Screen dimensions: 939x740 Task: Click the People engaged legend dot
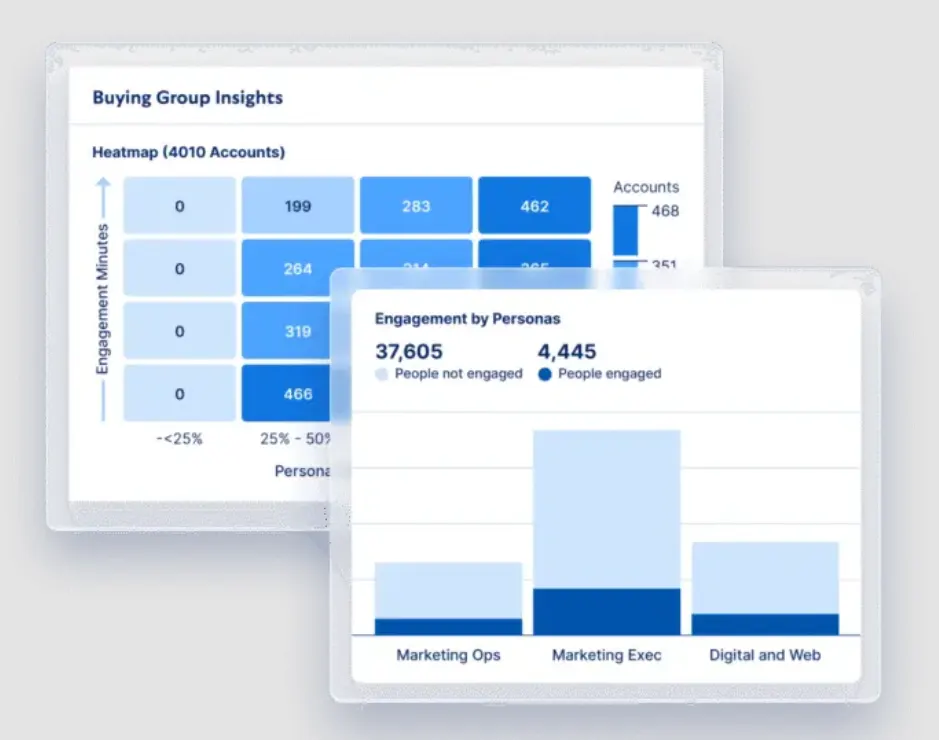(544, 374)
